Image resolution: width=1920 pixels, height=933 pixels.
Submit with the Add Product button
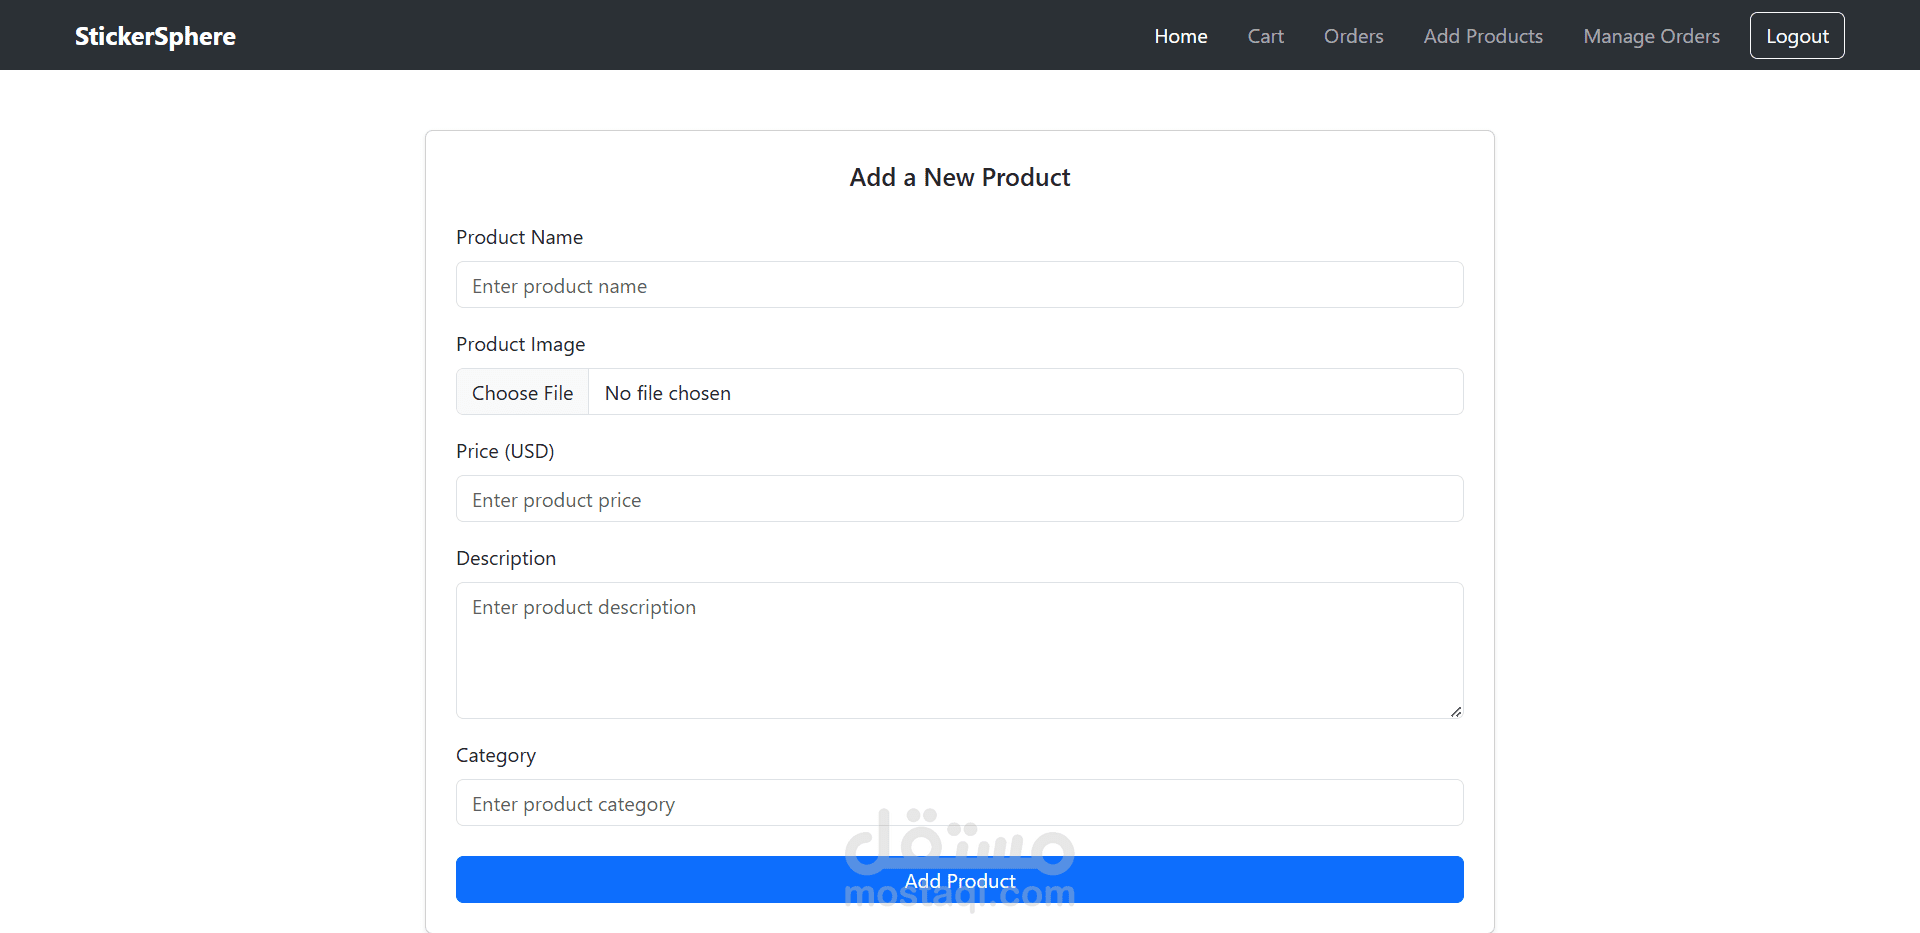tap(959, 879)
